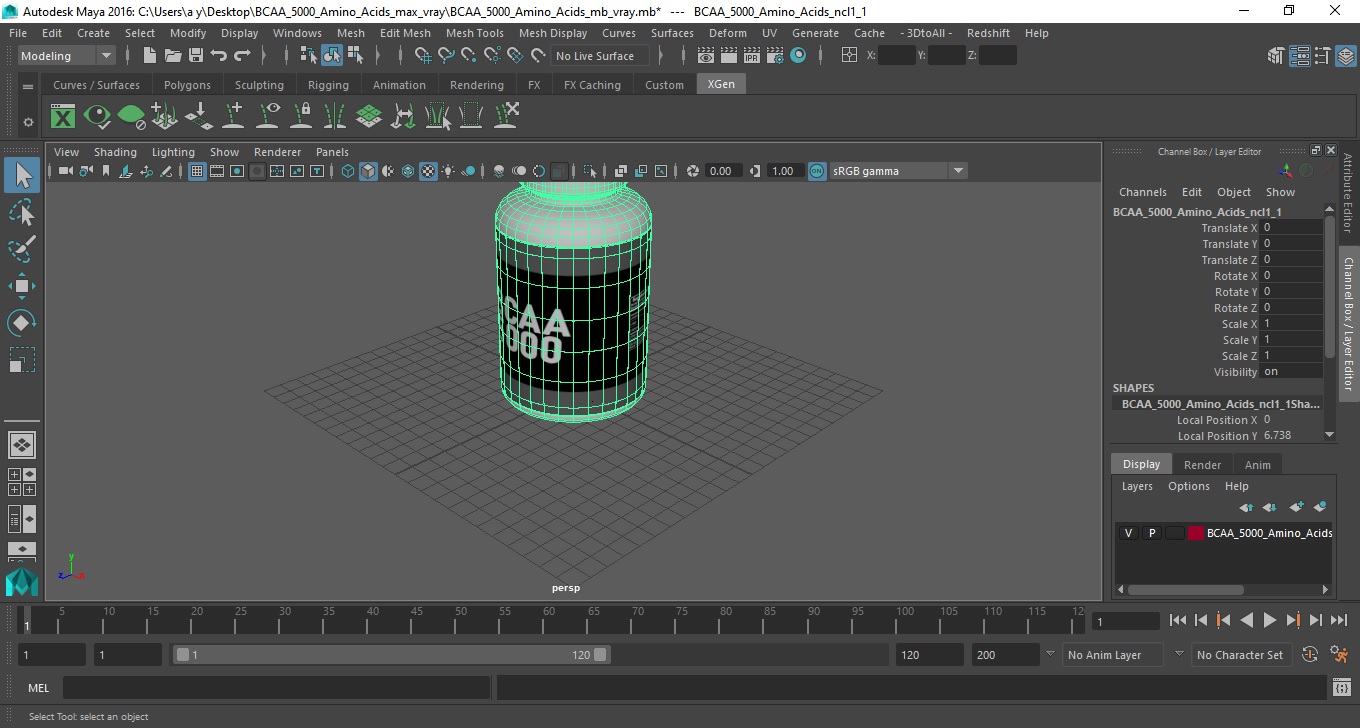Activate the Lasso Select tool
The width and height of the screenshot is (1360, 728).
22,212
